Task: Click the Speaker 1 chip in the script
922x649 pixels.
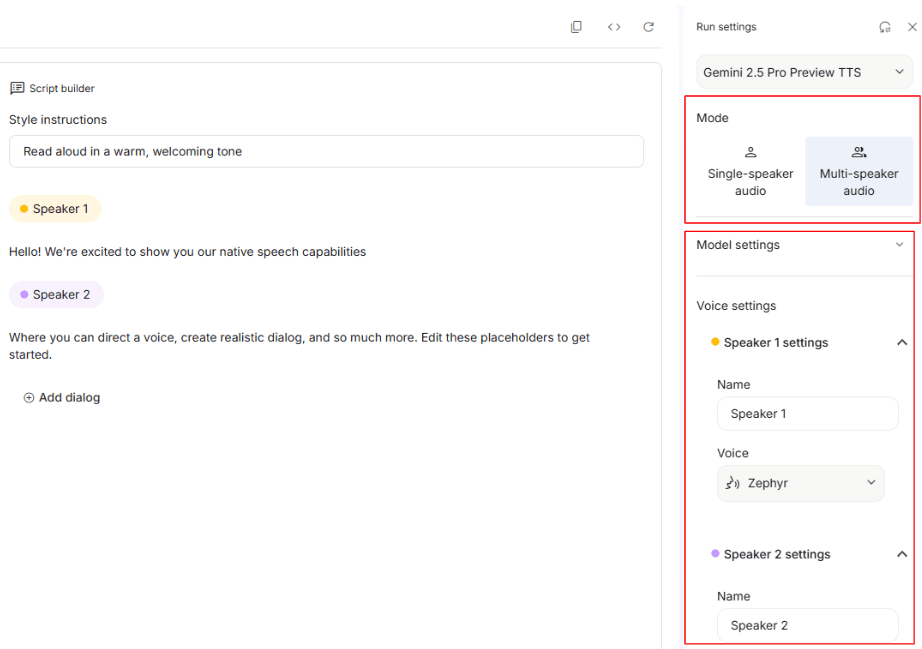Action: [55, 209]
